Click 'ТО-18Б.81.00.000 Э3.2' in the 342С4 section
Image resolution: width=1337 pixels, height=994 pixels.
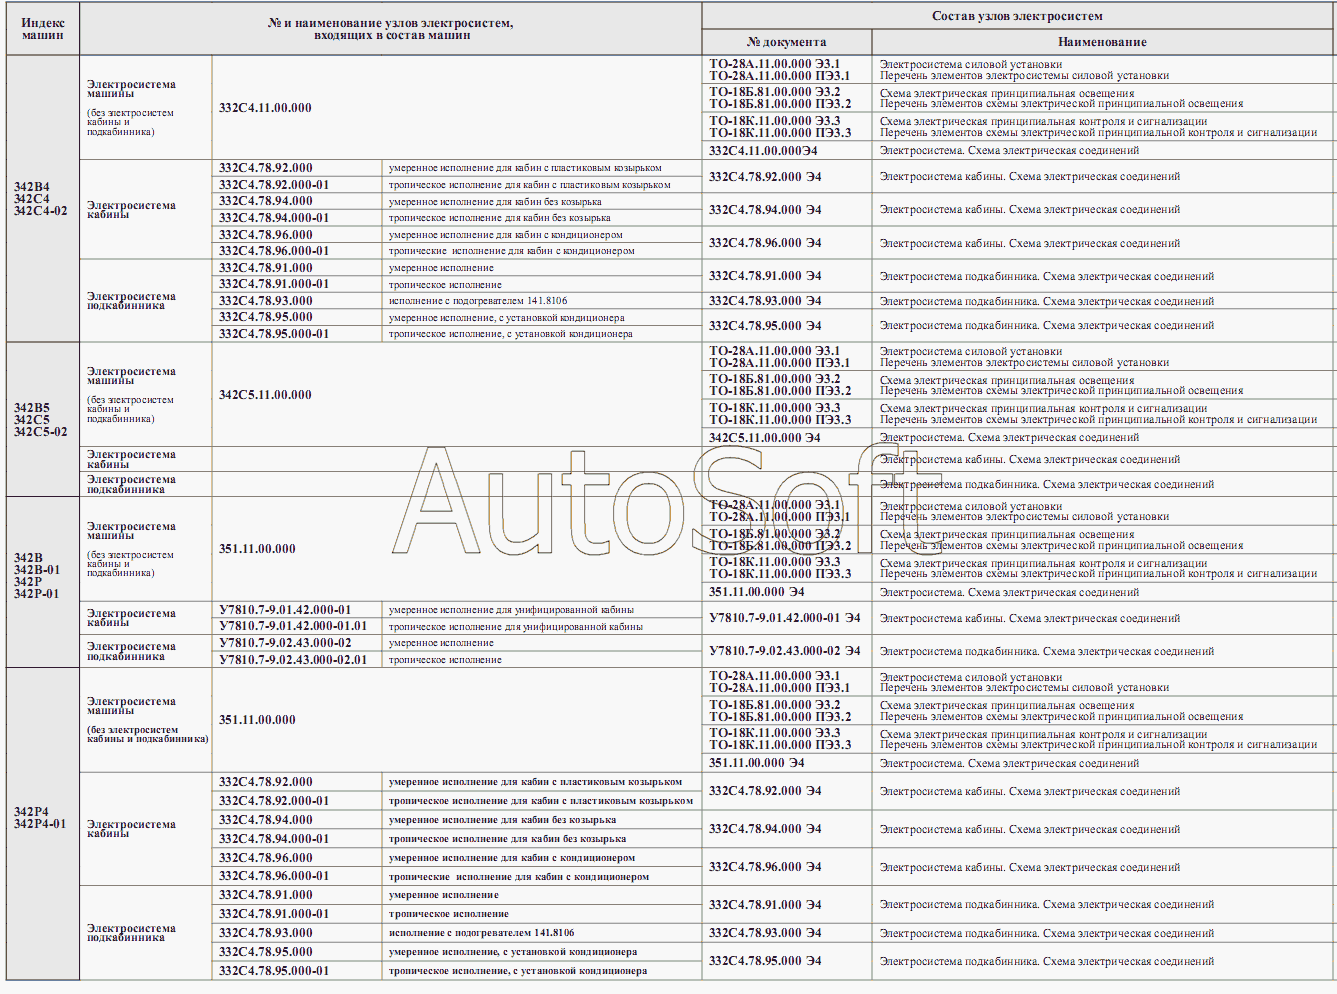click(x=775, y=92)
